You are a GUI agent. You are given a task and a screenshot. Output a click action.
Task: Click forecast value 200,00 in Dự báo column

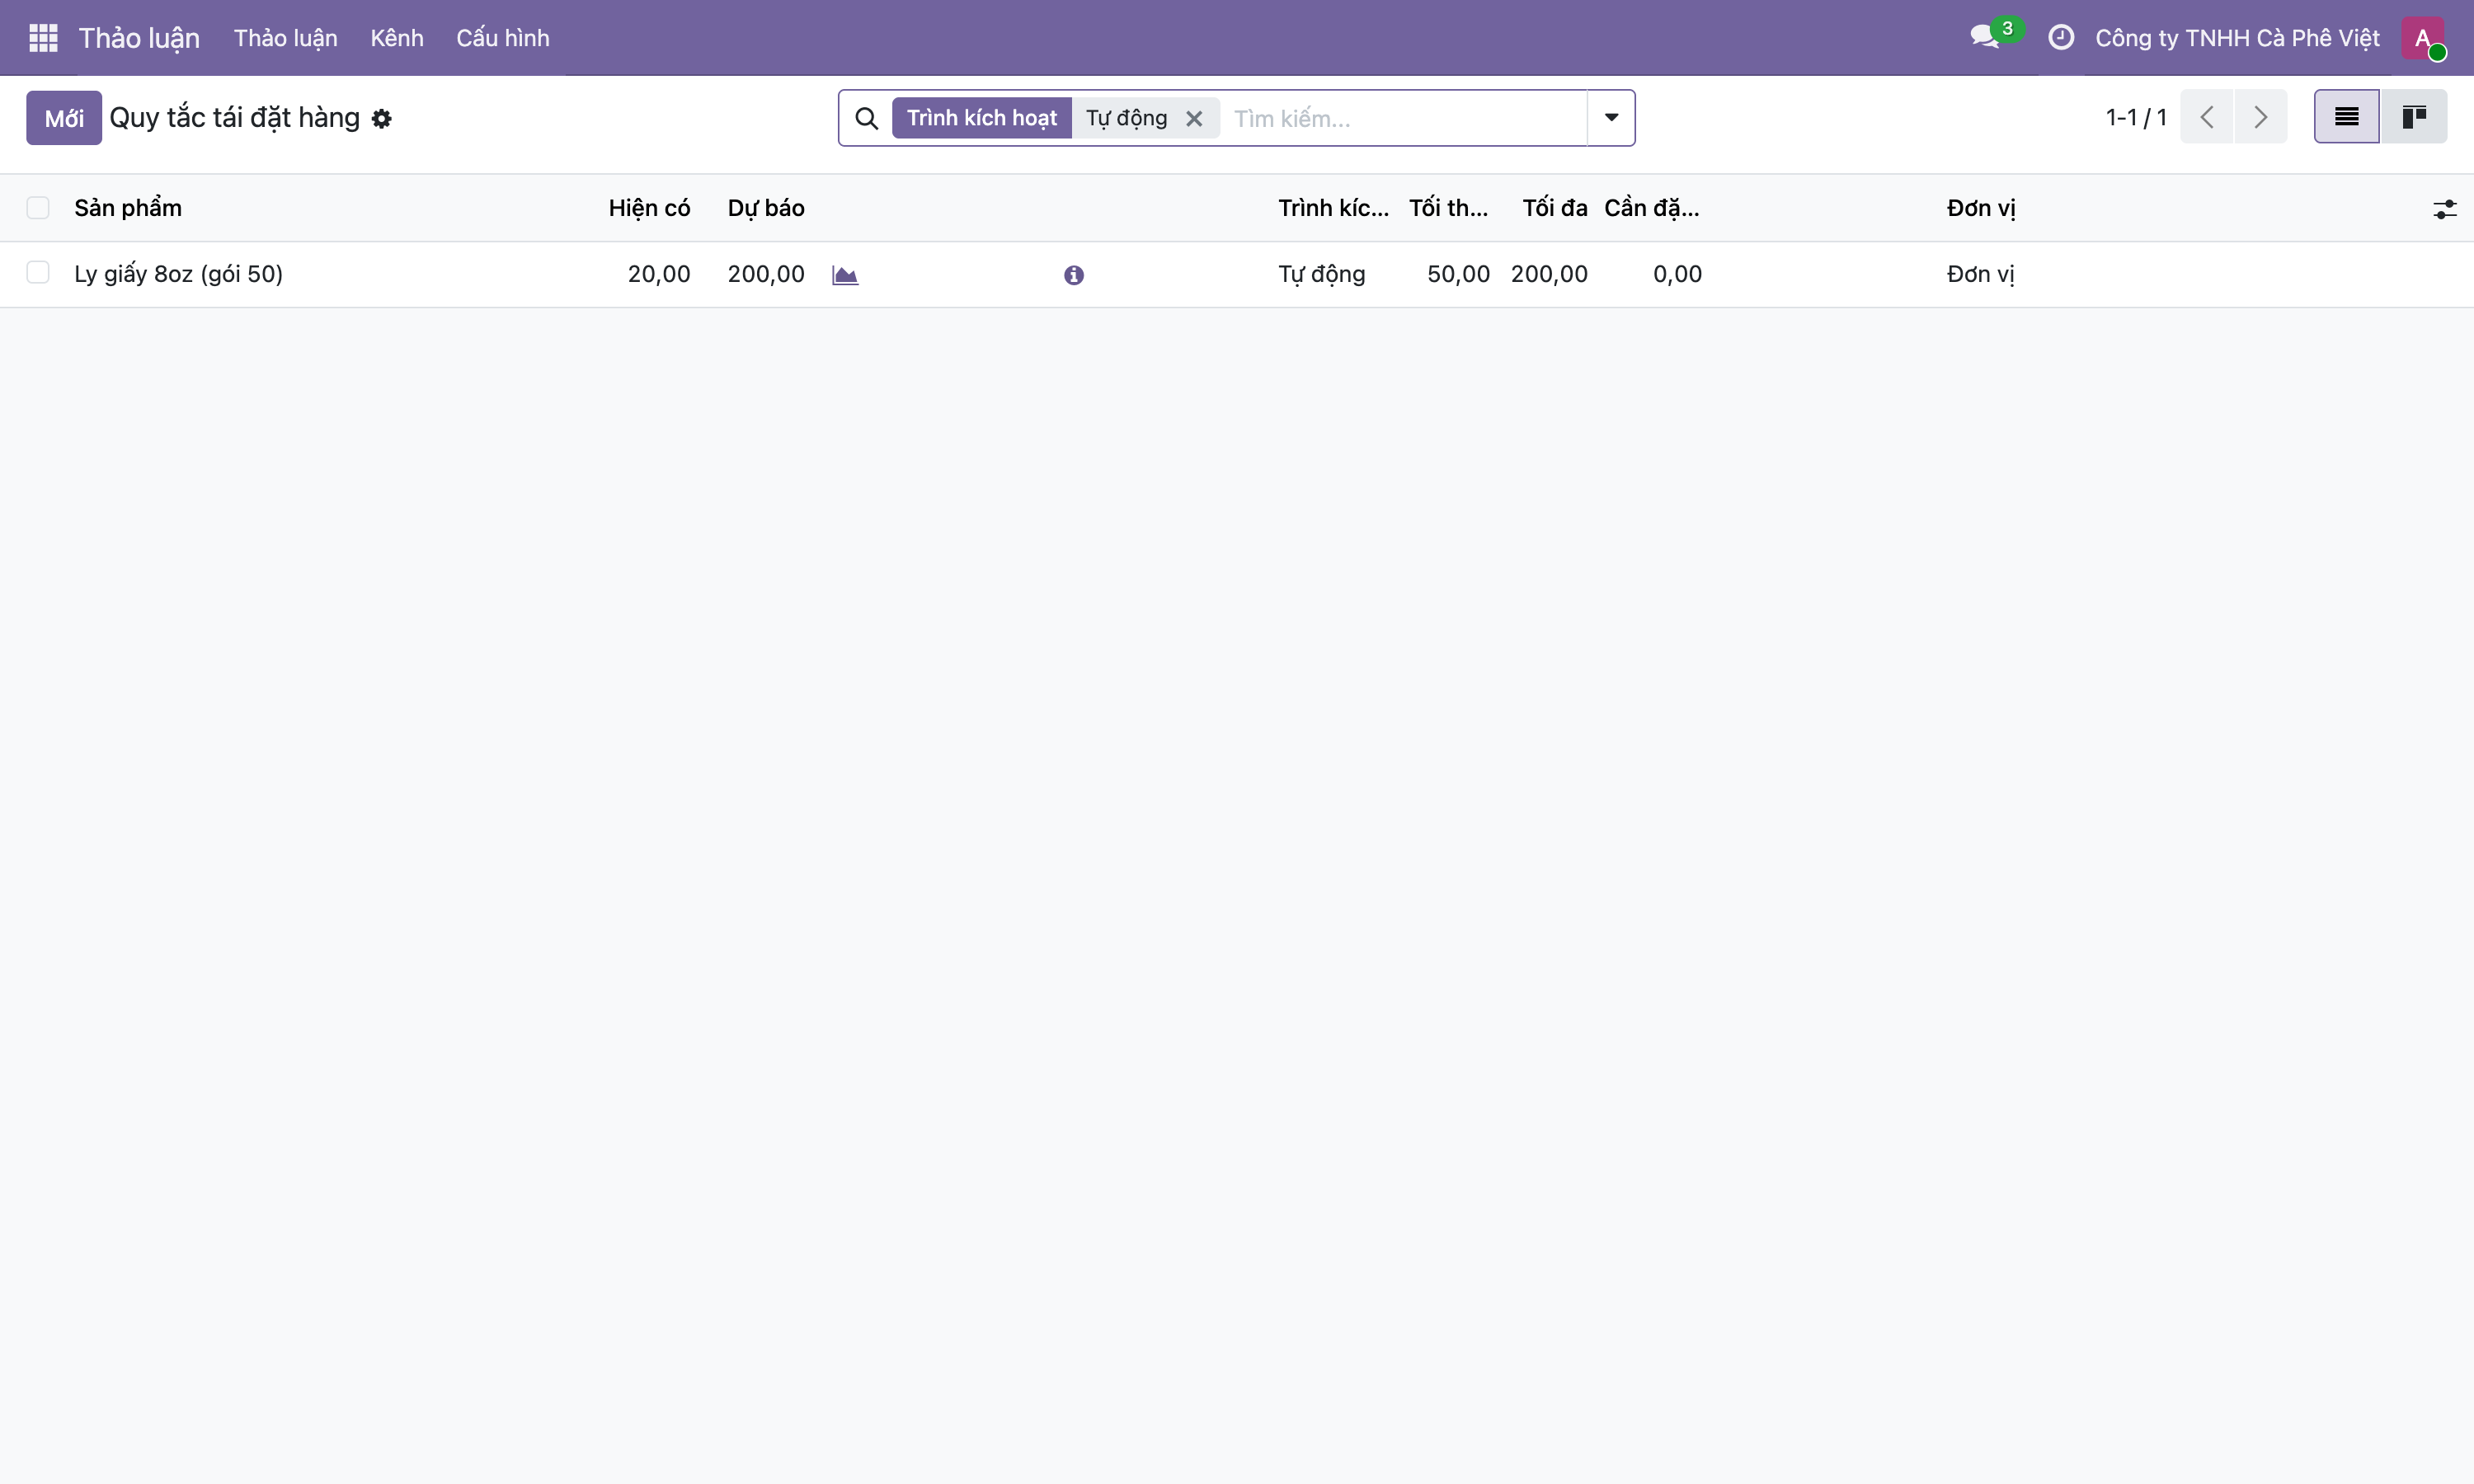click(x=766, y=274)
